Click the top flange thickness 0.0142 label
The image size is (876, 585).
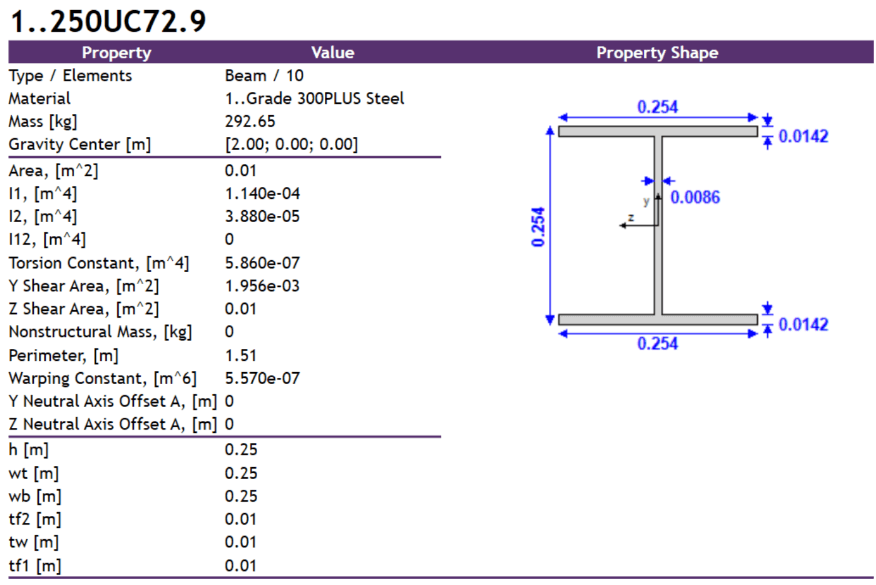[803, 136]
